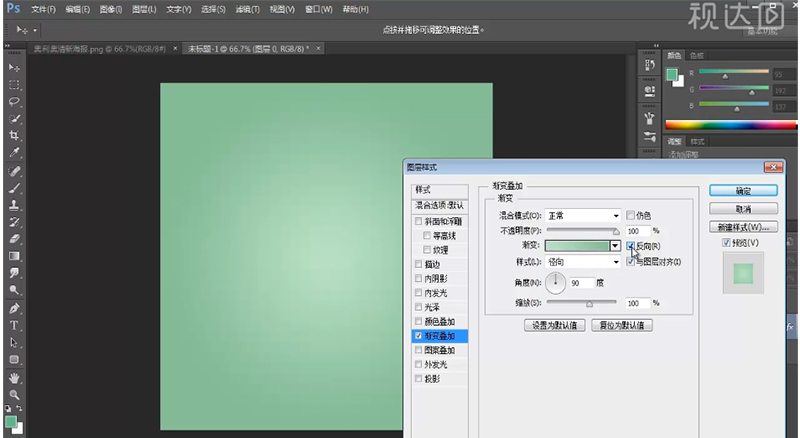Toggle the 与图层对齐 checkbox
This screenshot has height=438, width=800.
tap(631, 261)
